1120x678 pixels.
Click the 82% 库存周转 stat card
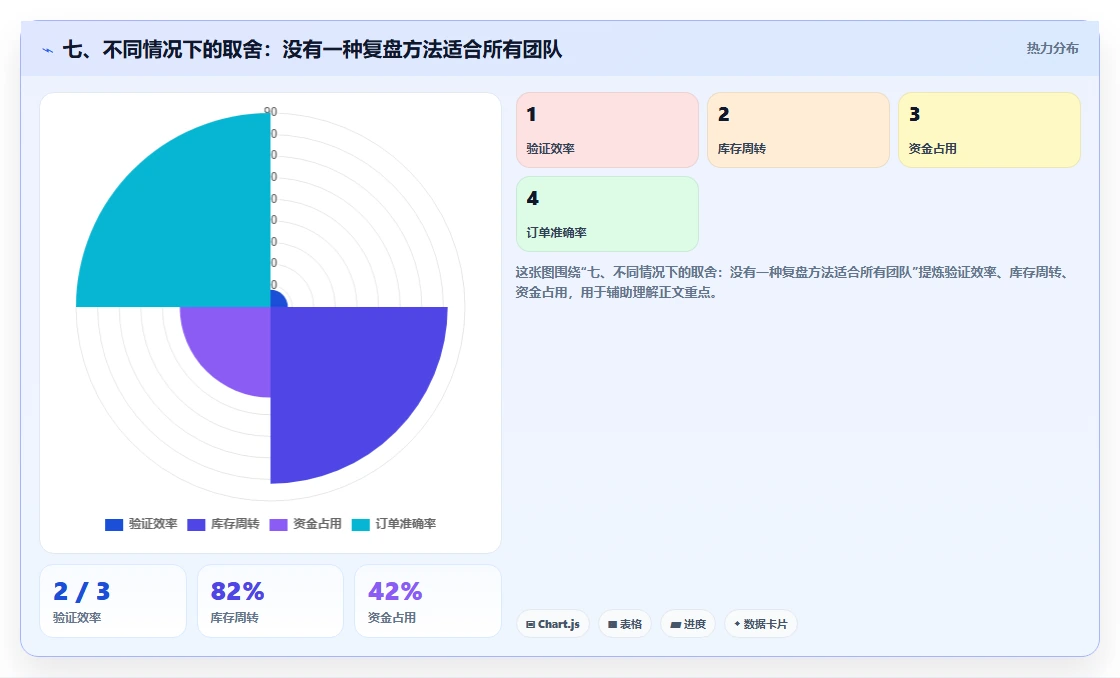270,601
